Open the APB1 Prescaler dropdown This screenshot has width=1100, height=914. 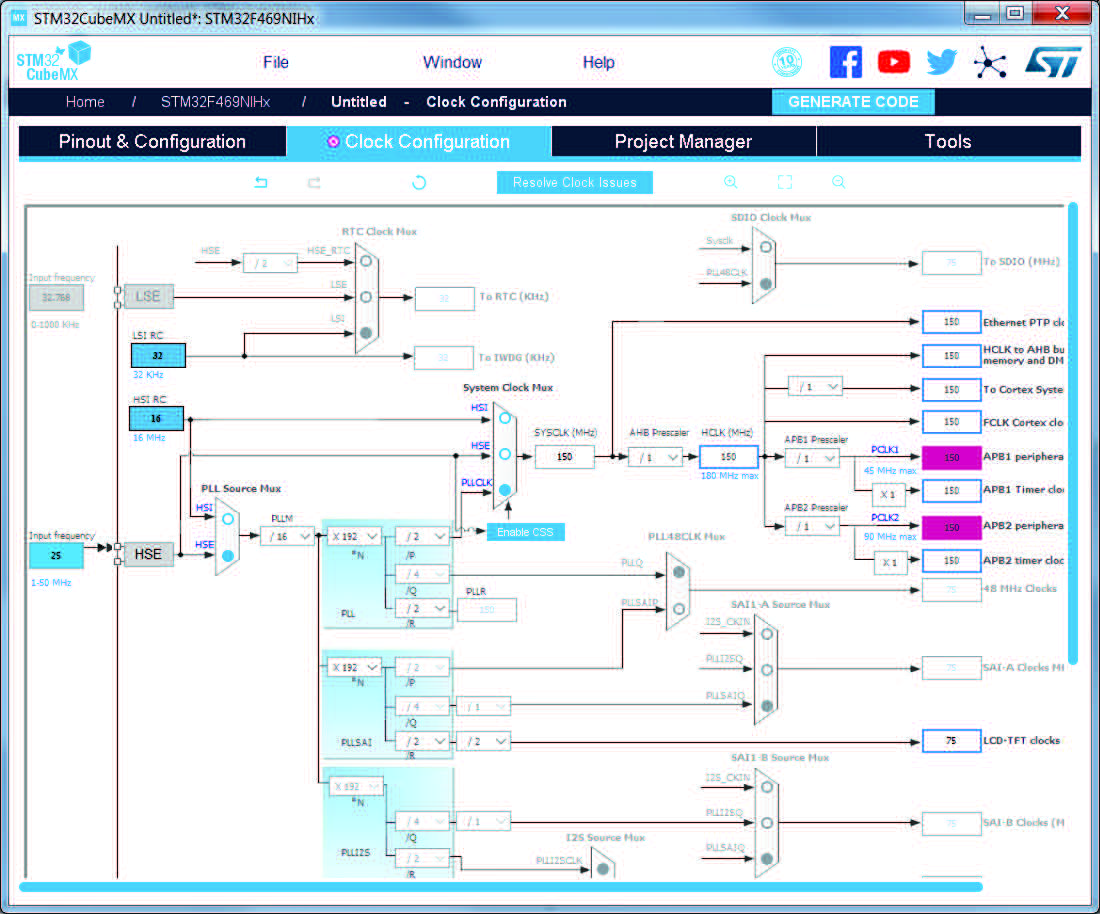click(812, 458)
